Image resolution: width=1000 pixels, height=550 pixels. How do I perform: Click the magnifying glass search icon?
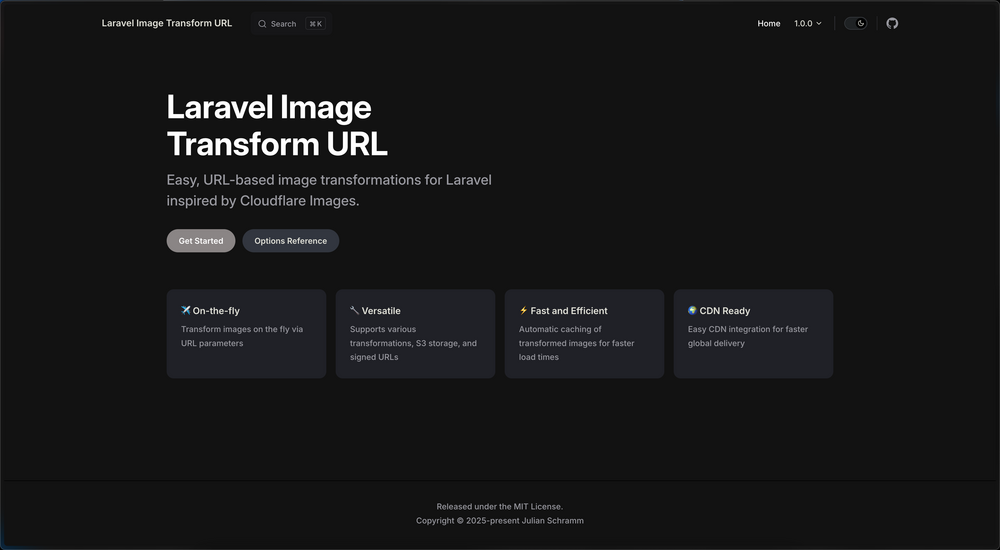tap(262, 24)
